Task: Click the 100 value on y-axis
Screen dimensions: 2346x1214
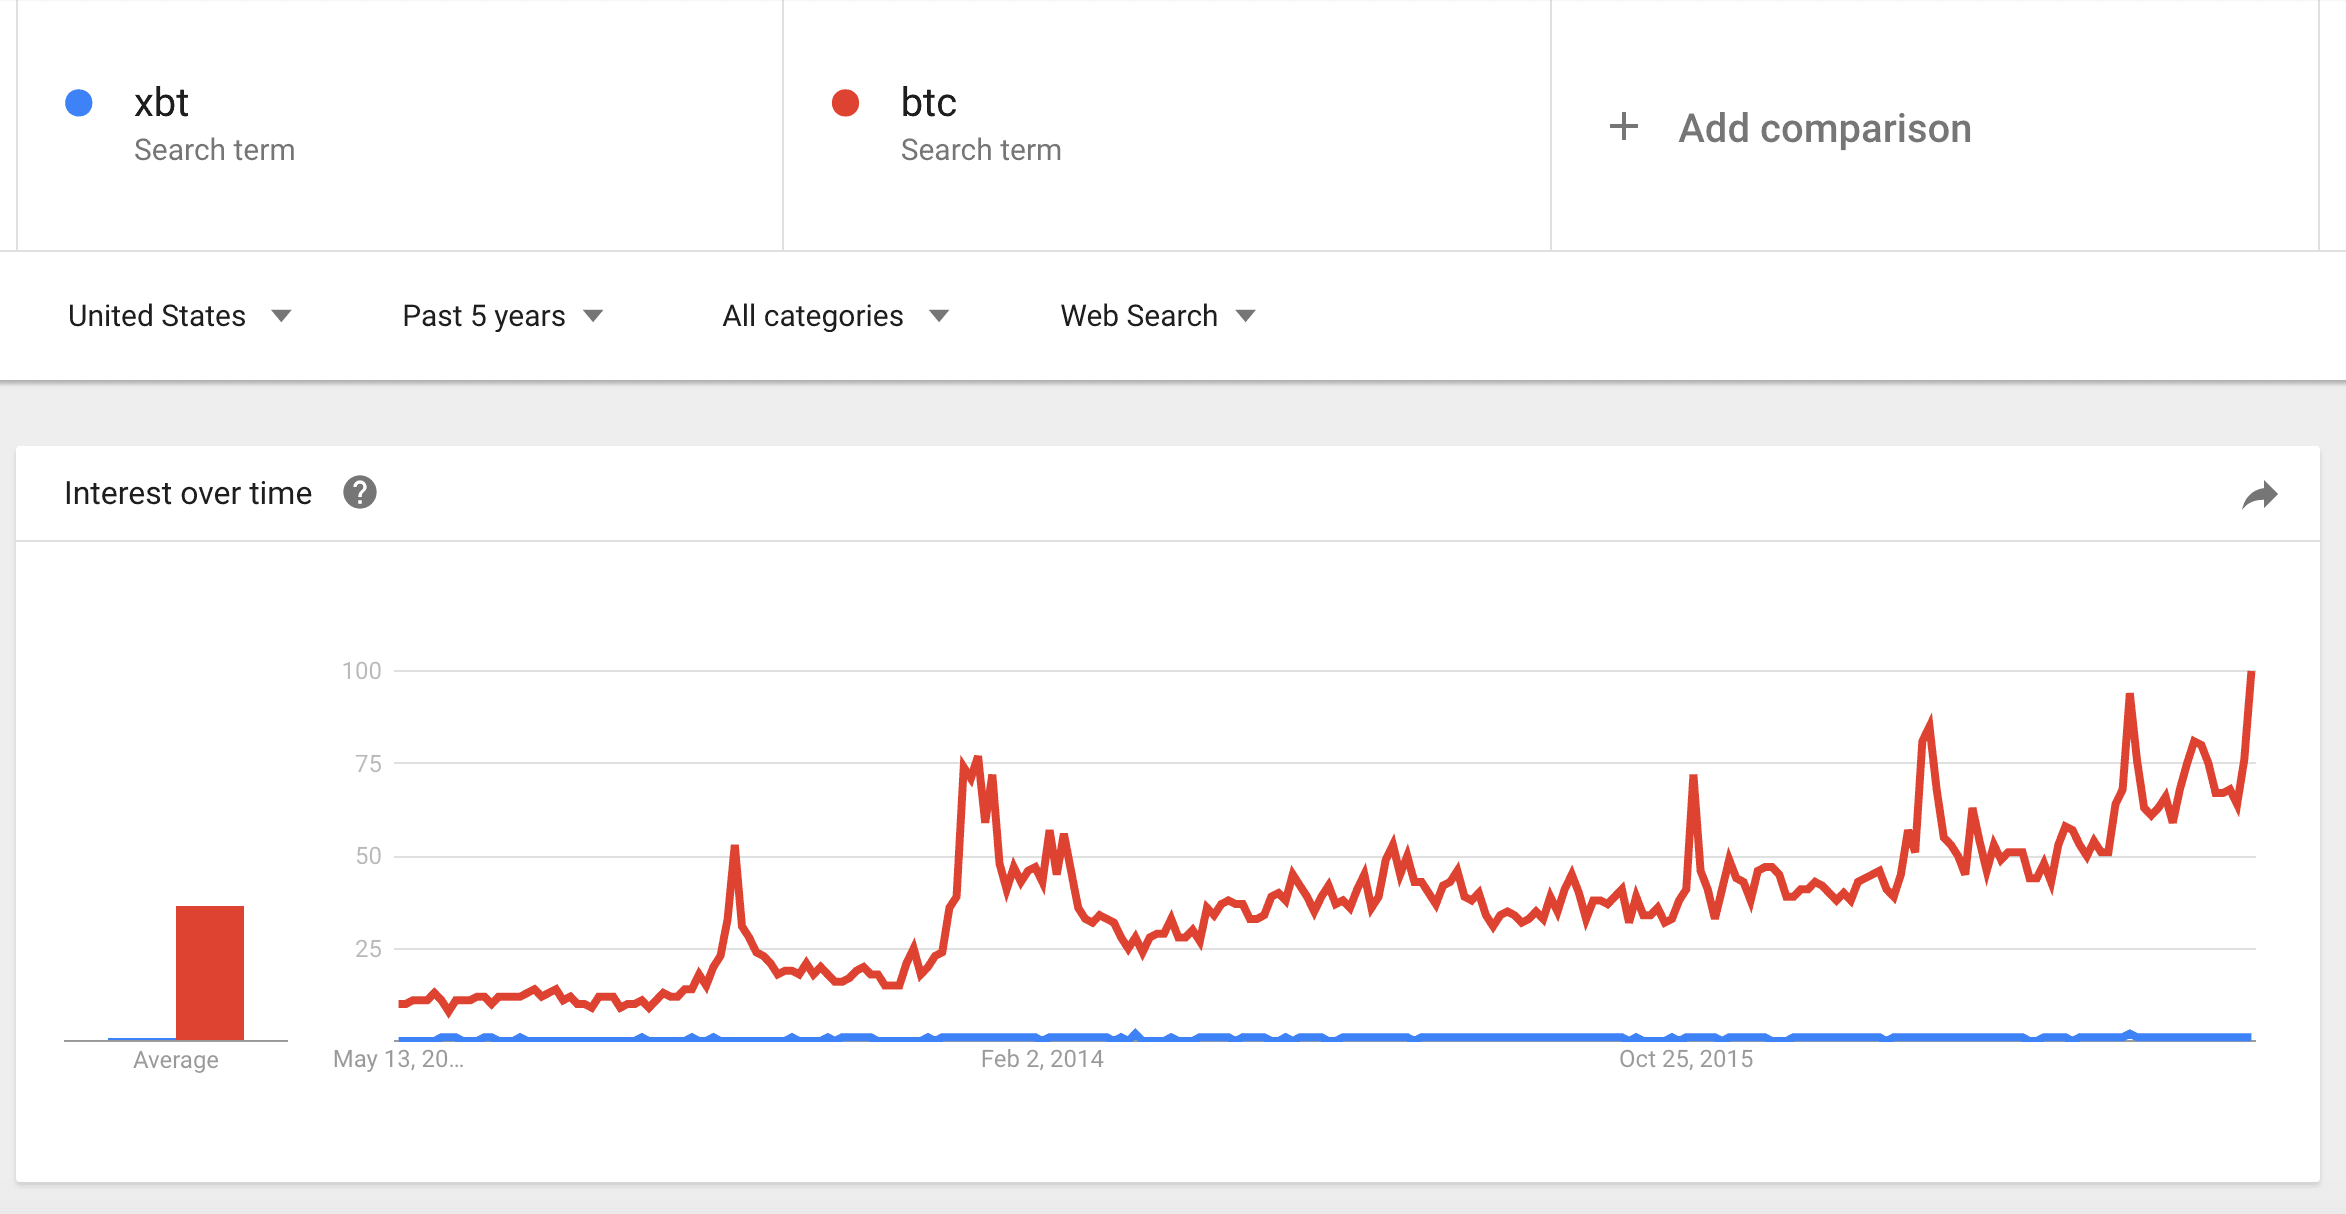Action: click(361, 671)
